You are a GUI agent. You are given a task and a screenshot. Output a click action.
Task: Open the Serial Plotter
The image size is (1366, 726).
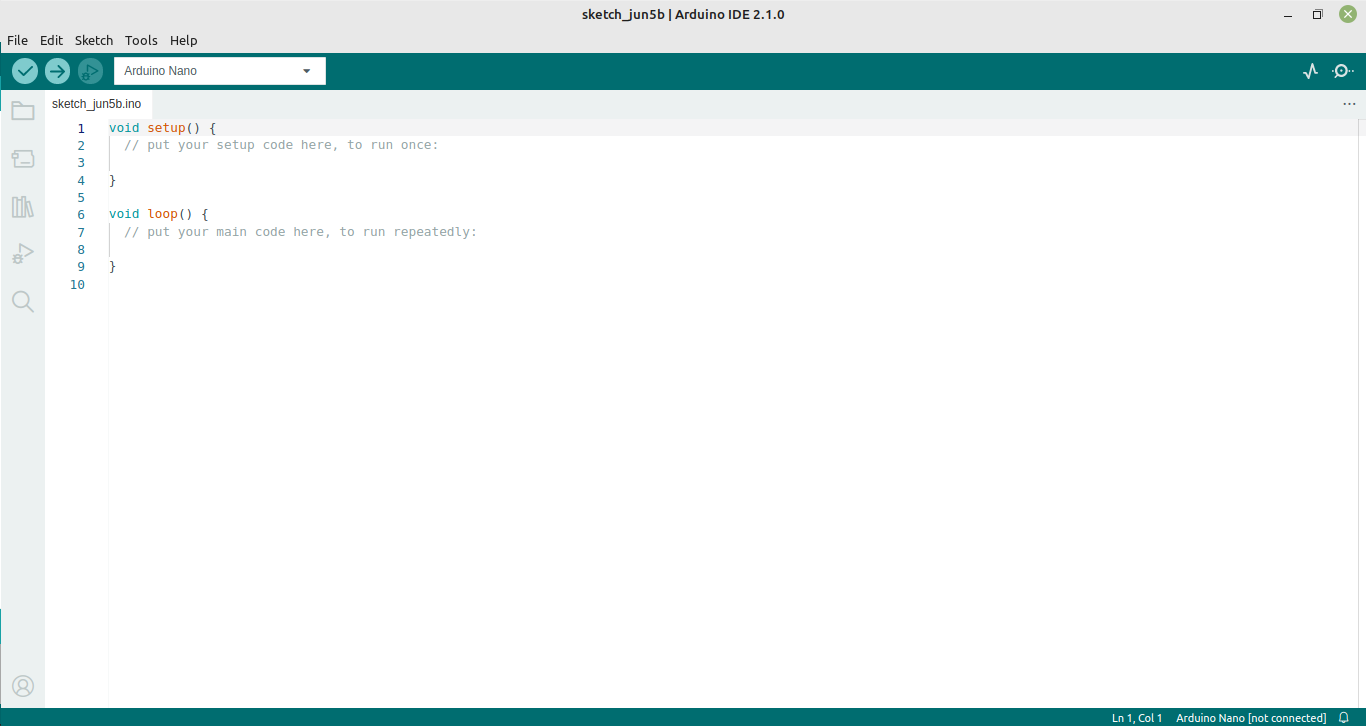pyautogui.click(x=1310, y=71)
